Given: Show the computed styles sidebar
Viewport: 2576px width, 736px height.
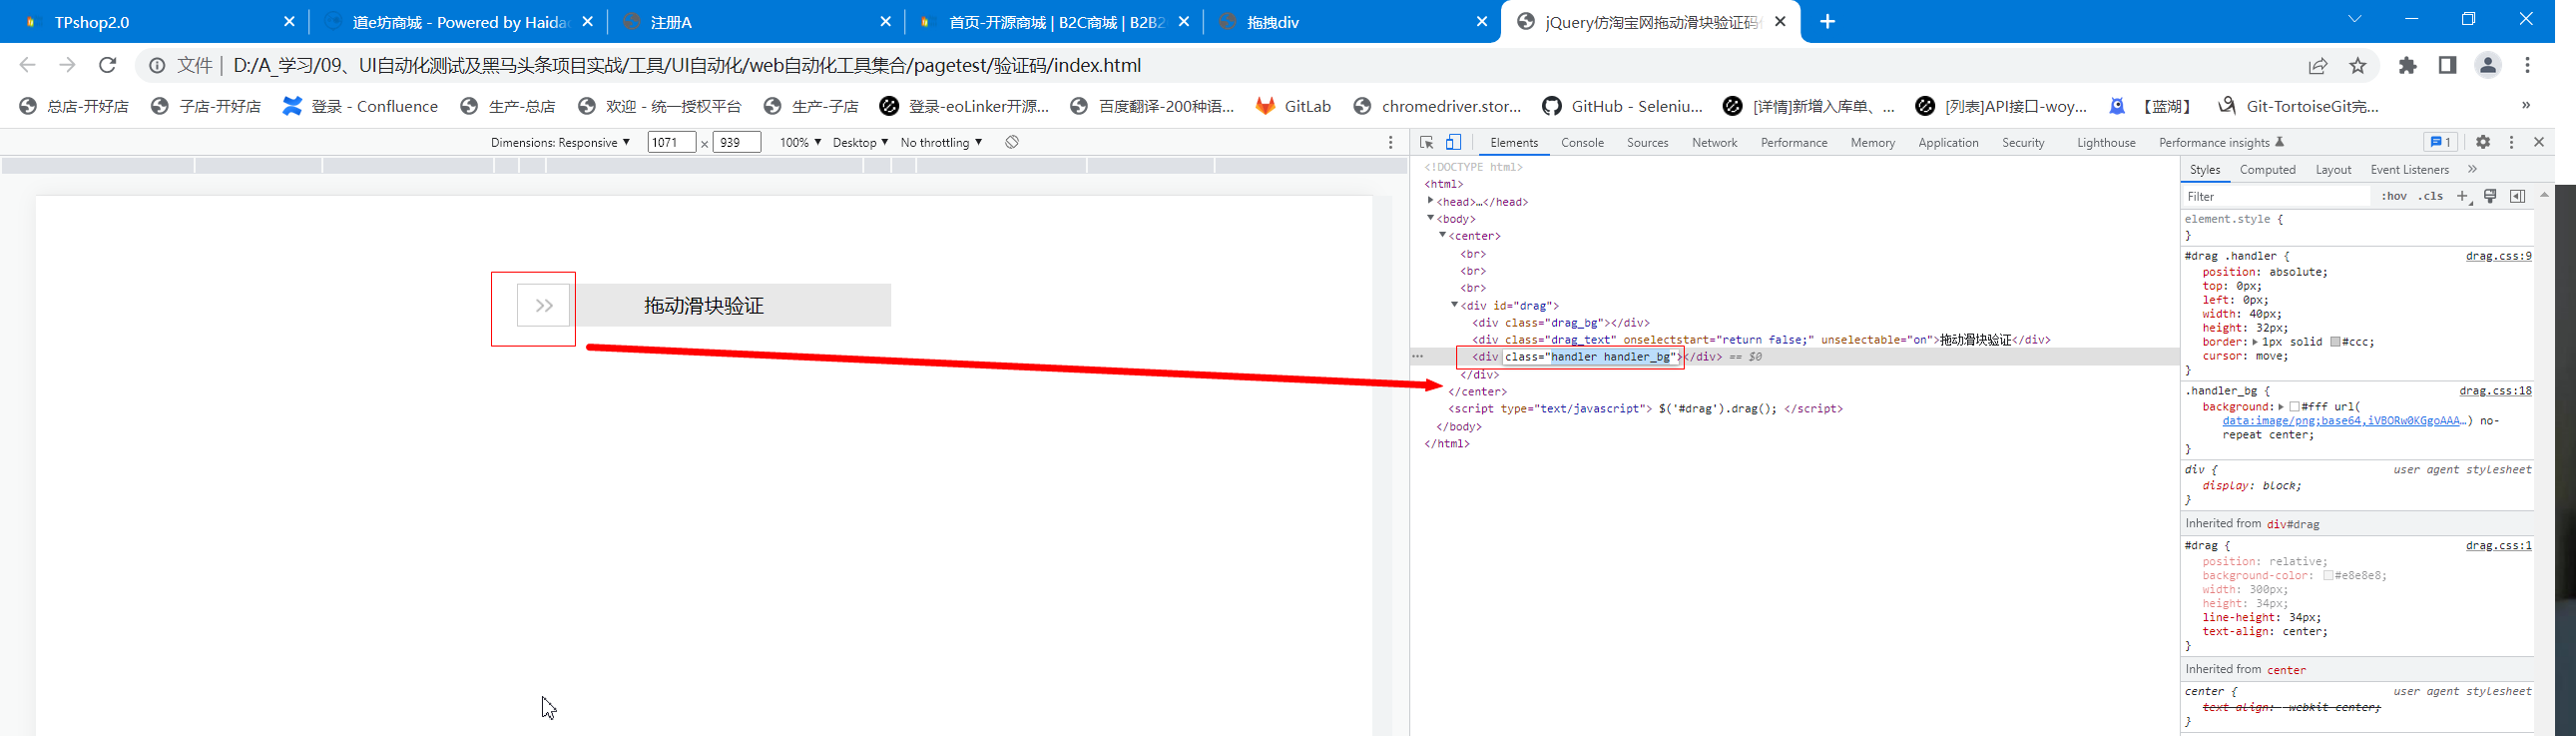Looking at the screenshot, I should (2518, 196).
